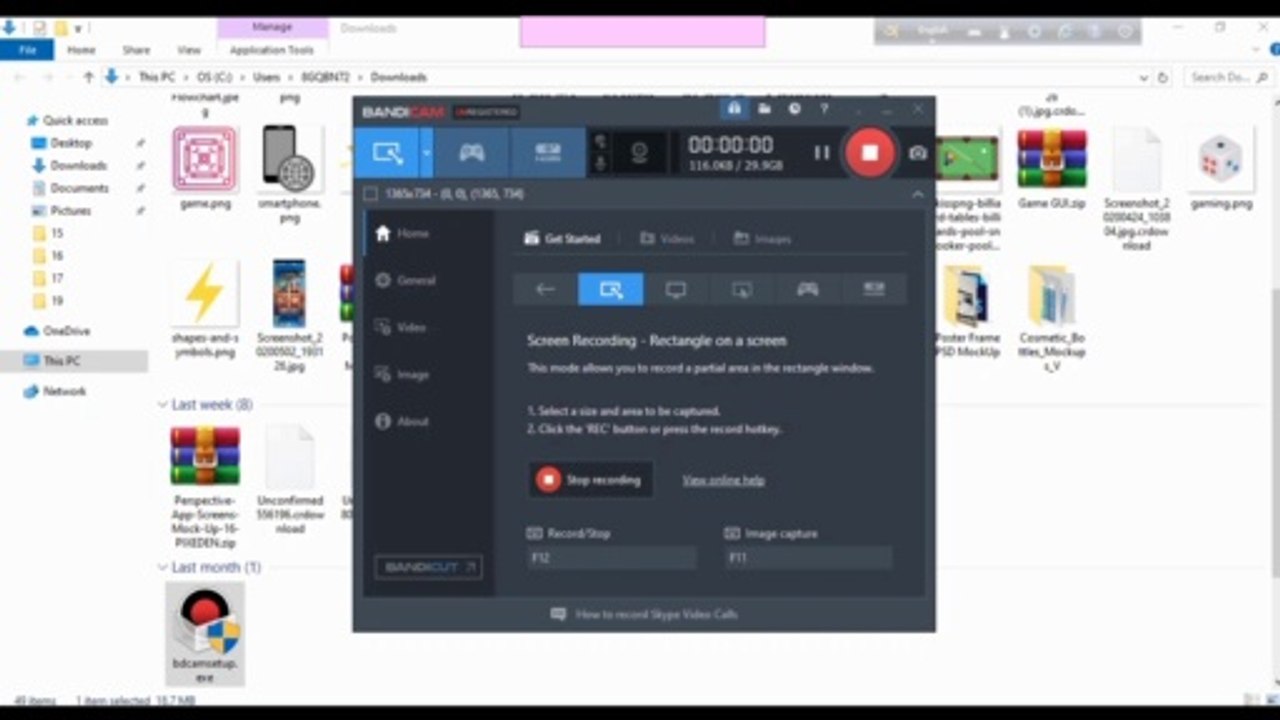Open How to record Skype Video Calls link
Viewport: 1280px width, 720px height.
pyautogui.click(x=645, y=614)
